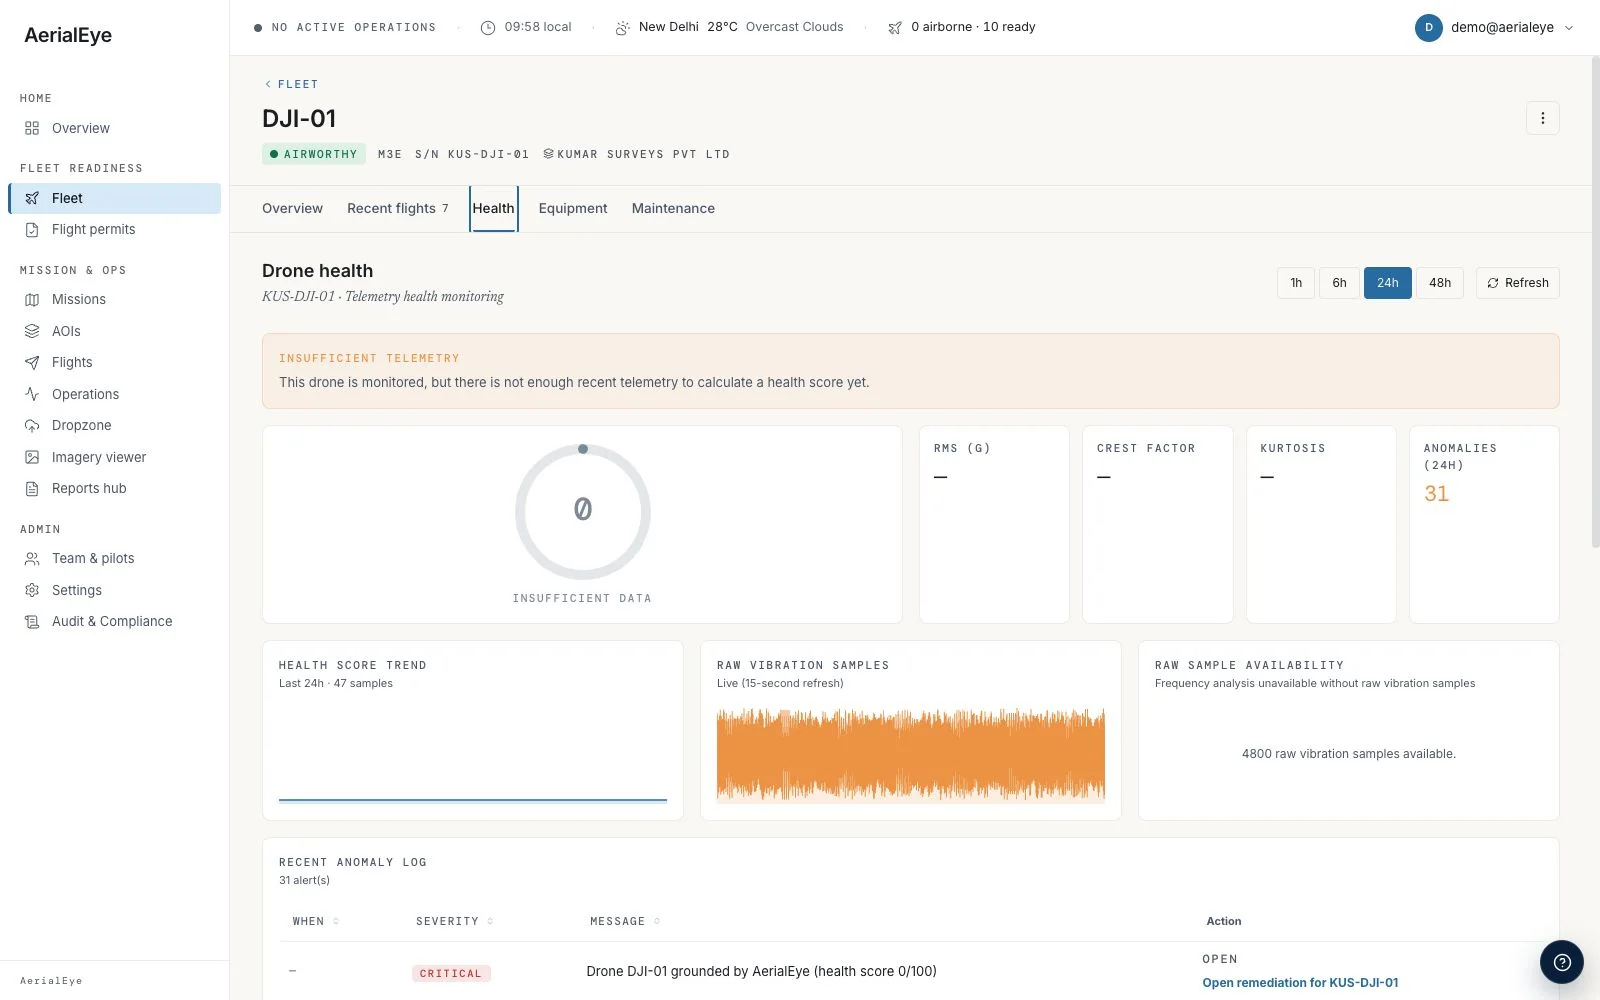Click the Operations activity icon

click(32, 394)
